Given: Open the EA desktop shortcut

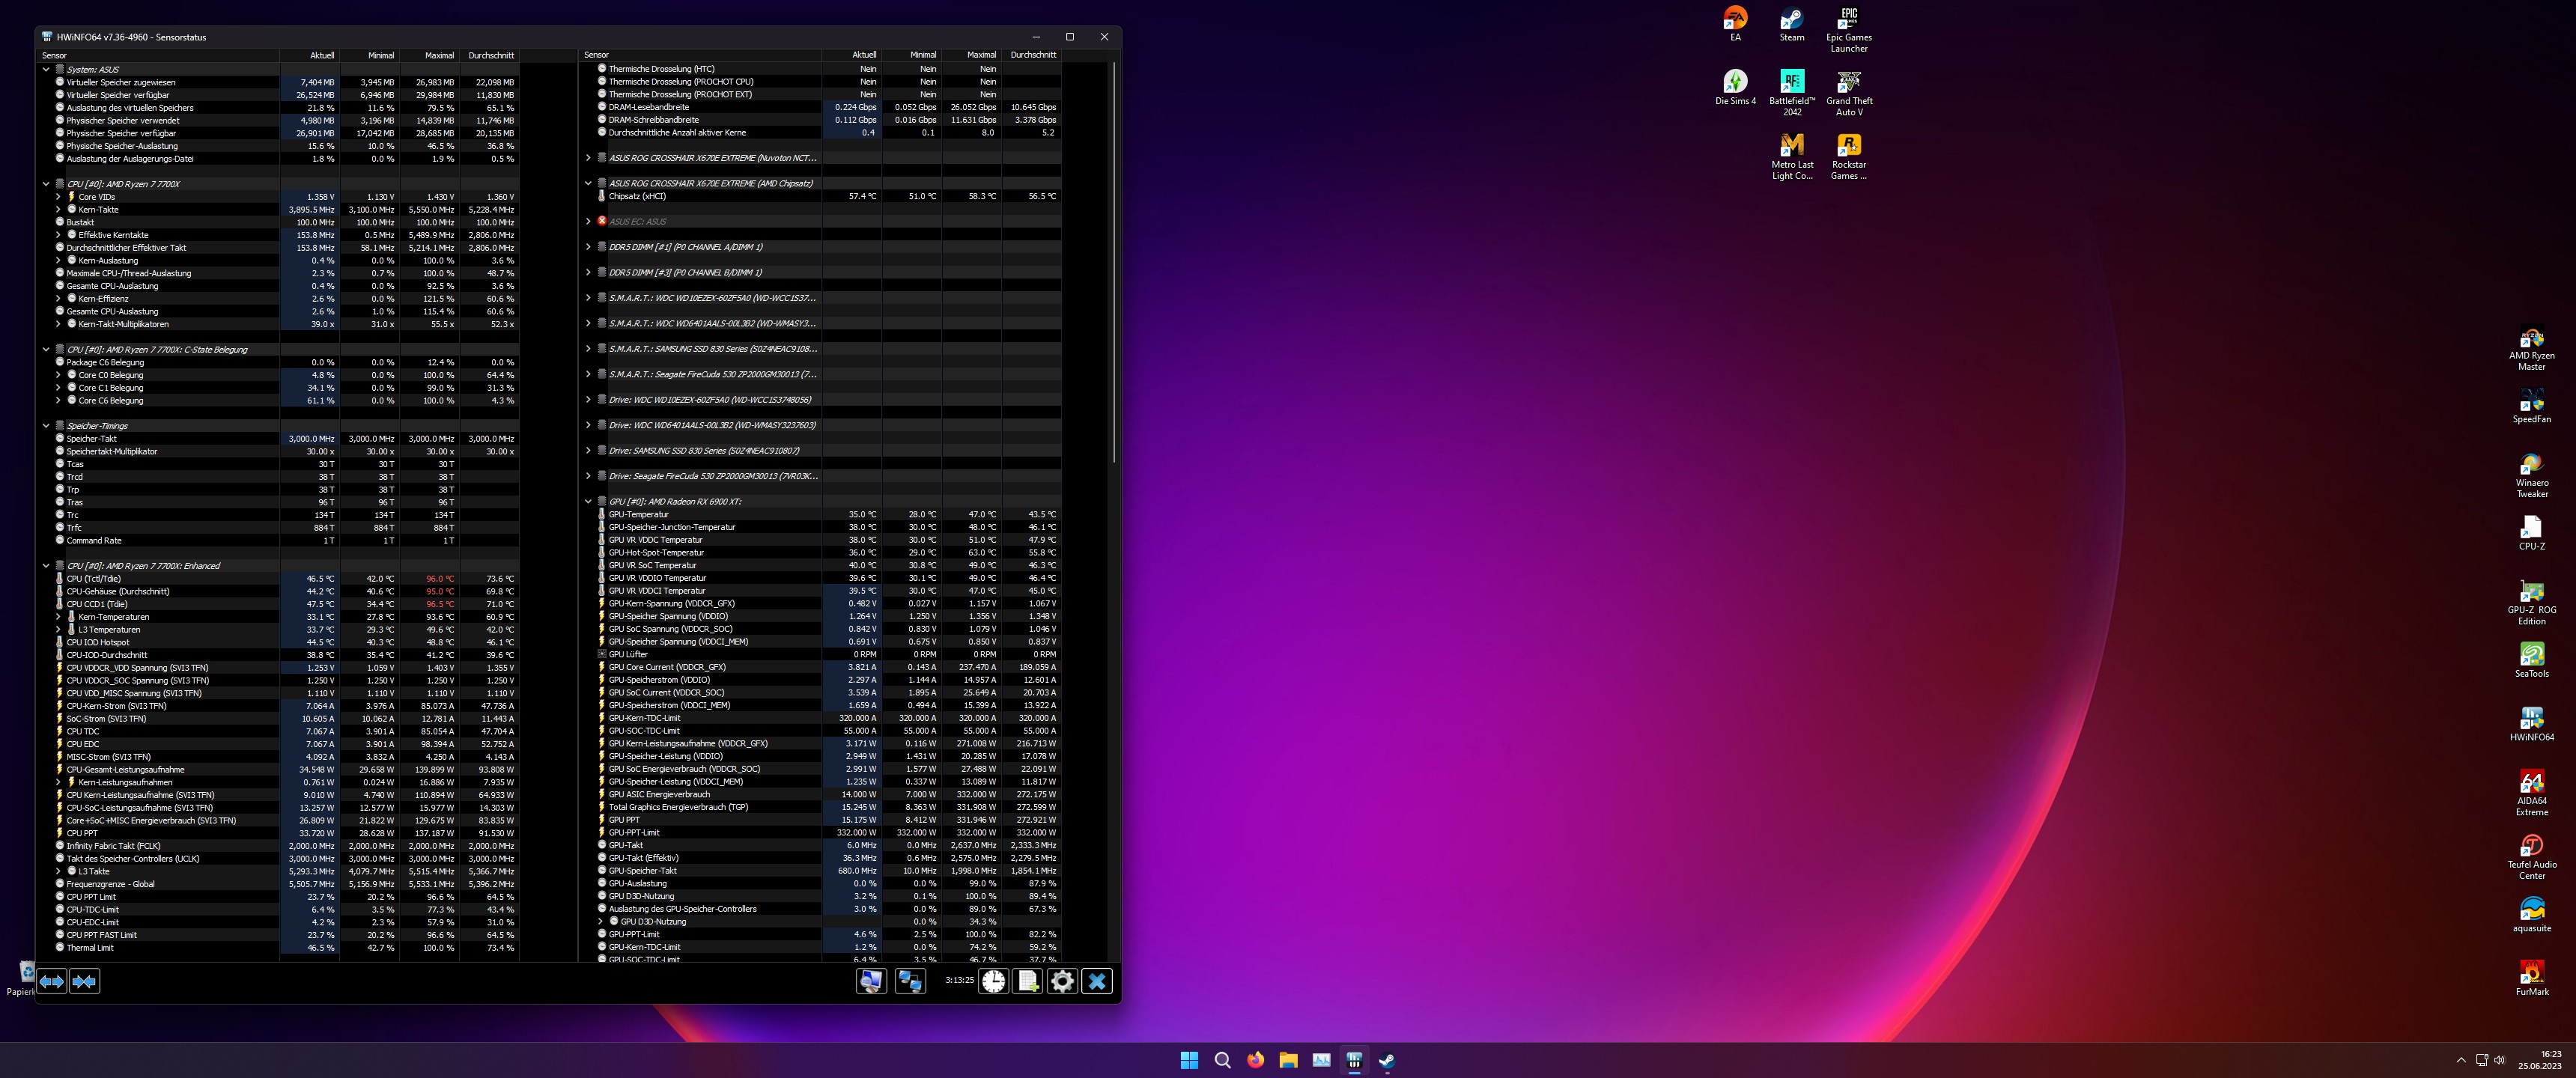Looking at the screenshot, I should [x=1735, y=24].
